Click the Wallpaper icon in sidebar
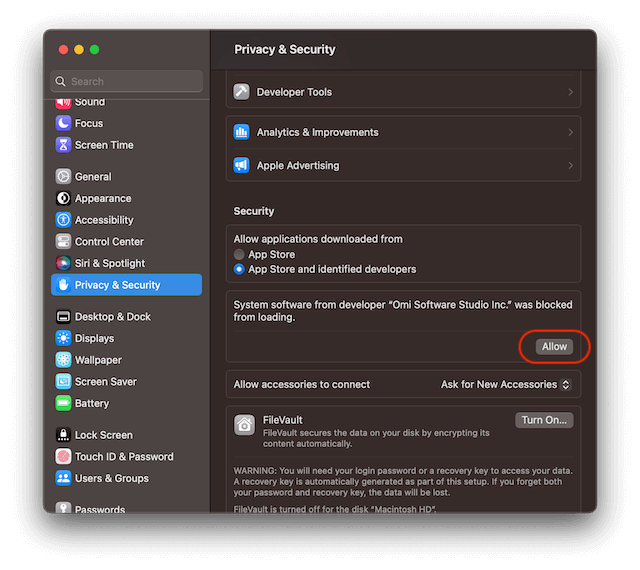 pyautogui.click(x=64, y=360)
